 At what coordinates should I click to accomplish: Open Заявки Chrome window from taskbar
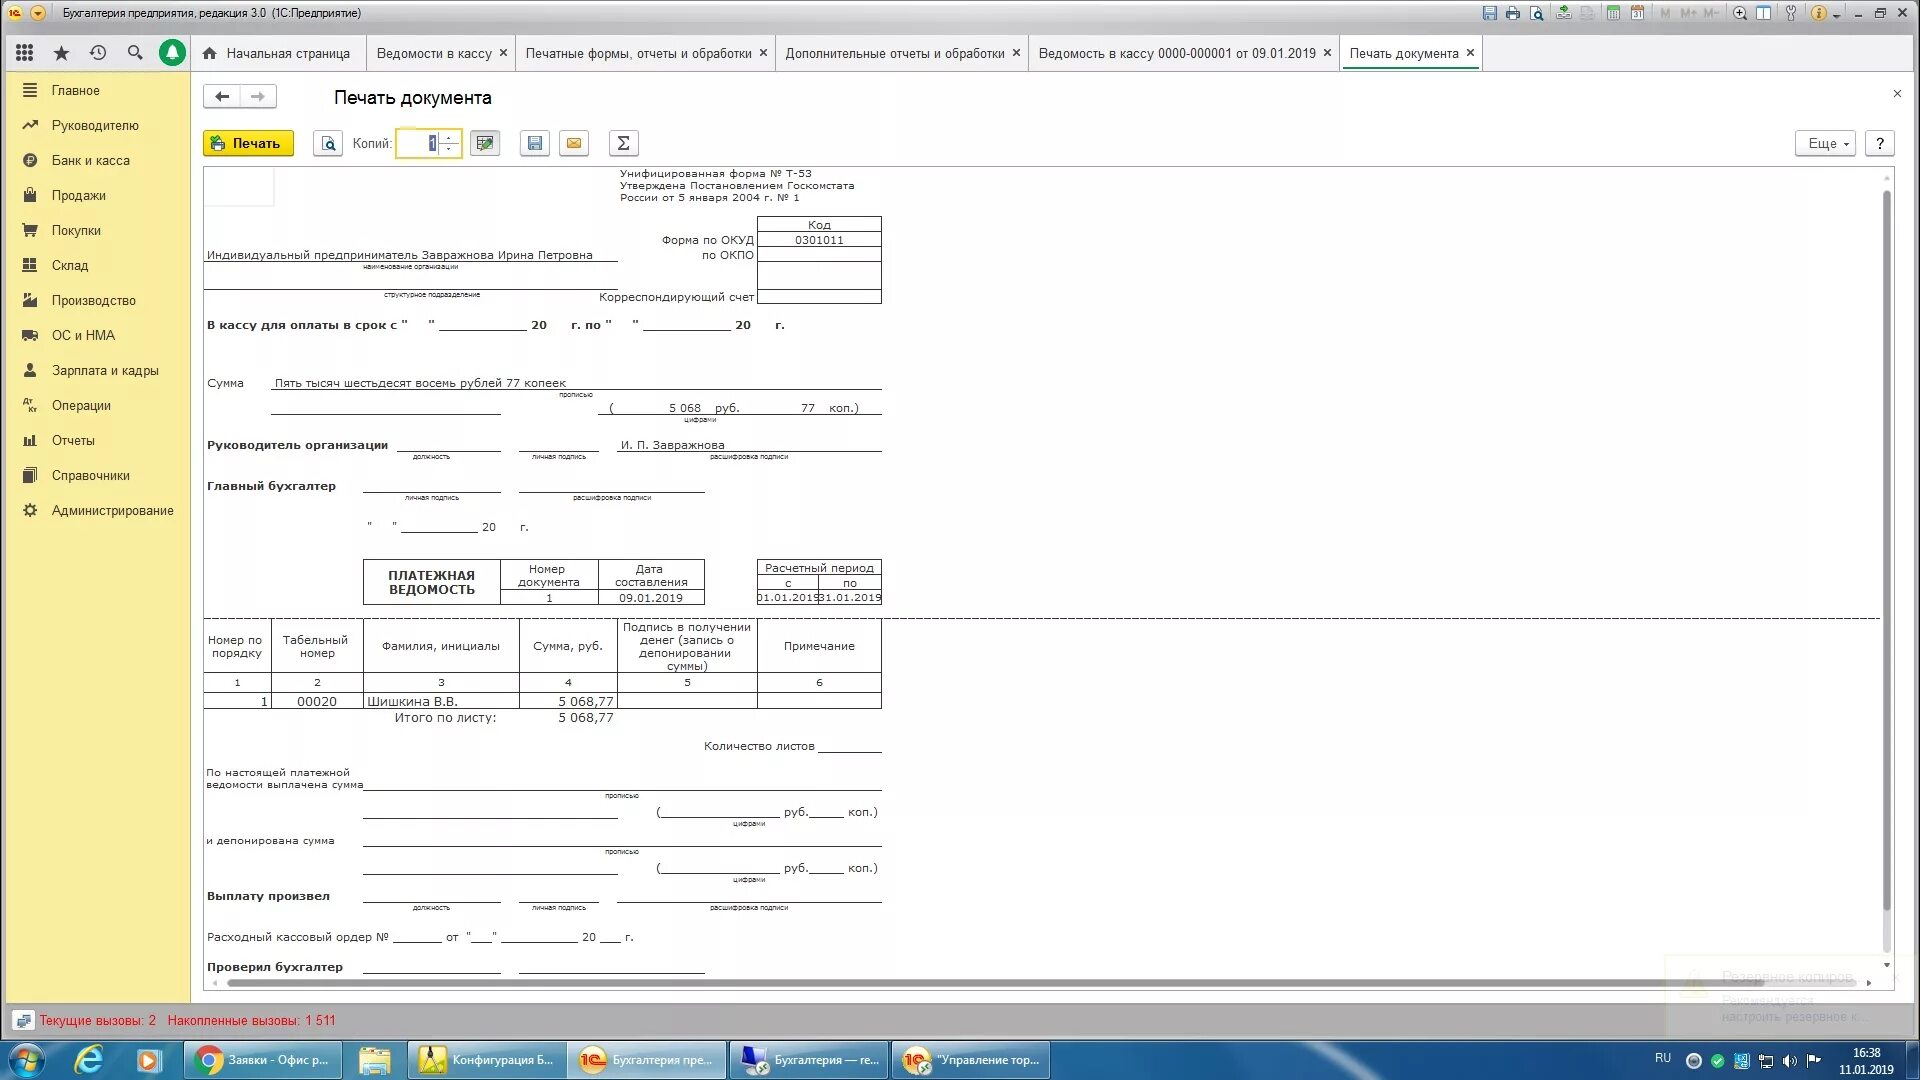click(x=264, y=1060)
